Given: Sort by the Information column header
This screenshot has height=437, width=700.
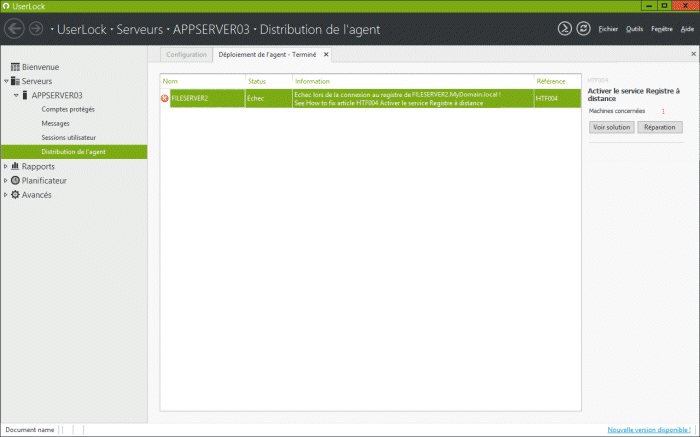Looking at the screenshot, I should 413,81.
